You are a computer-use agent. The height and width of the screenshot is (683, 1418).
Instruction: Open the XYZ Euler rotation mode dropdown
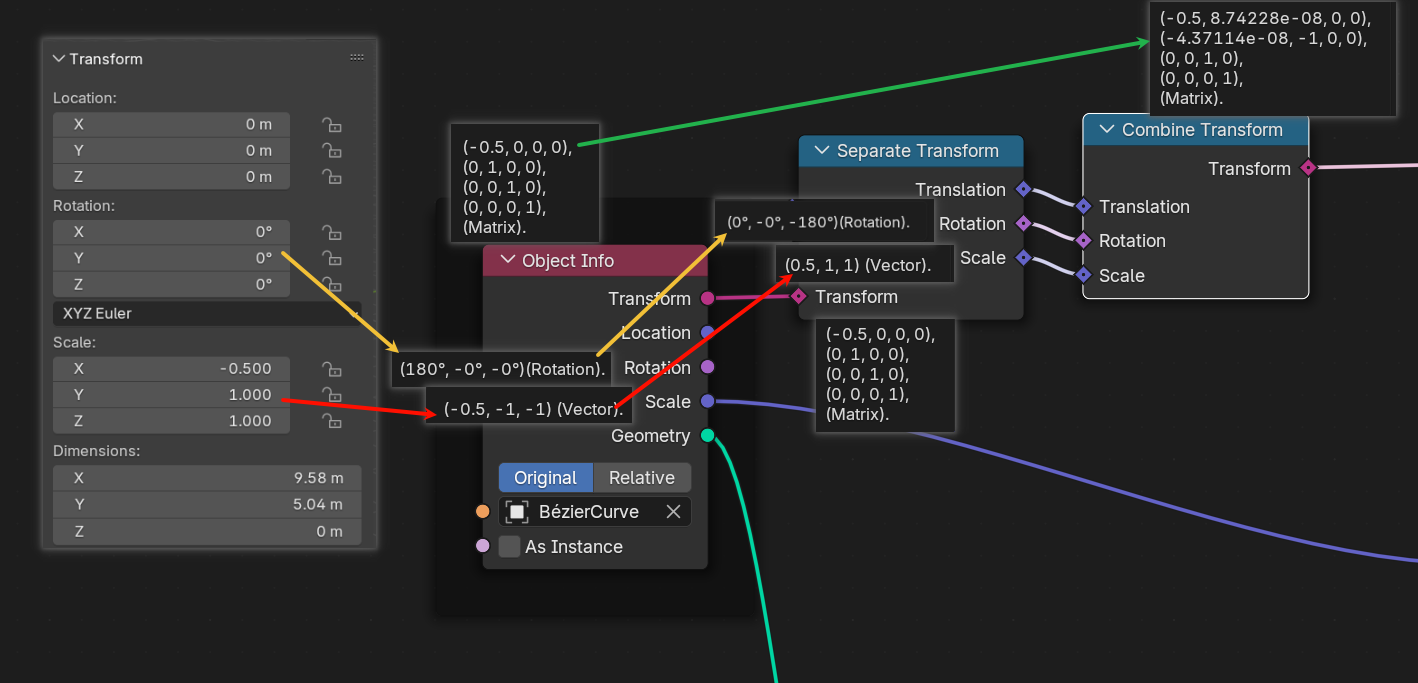click(x=207, y=313)
